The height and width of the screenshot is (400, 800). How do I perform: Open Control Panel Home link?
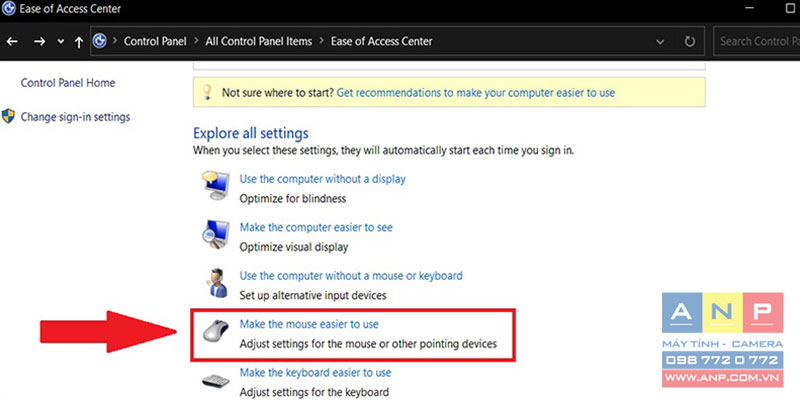click(x=68, y=83)
